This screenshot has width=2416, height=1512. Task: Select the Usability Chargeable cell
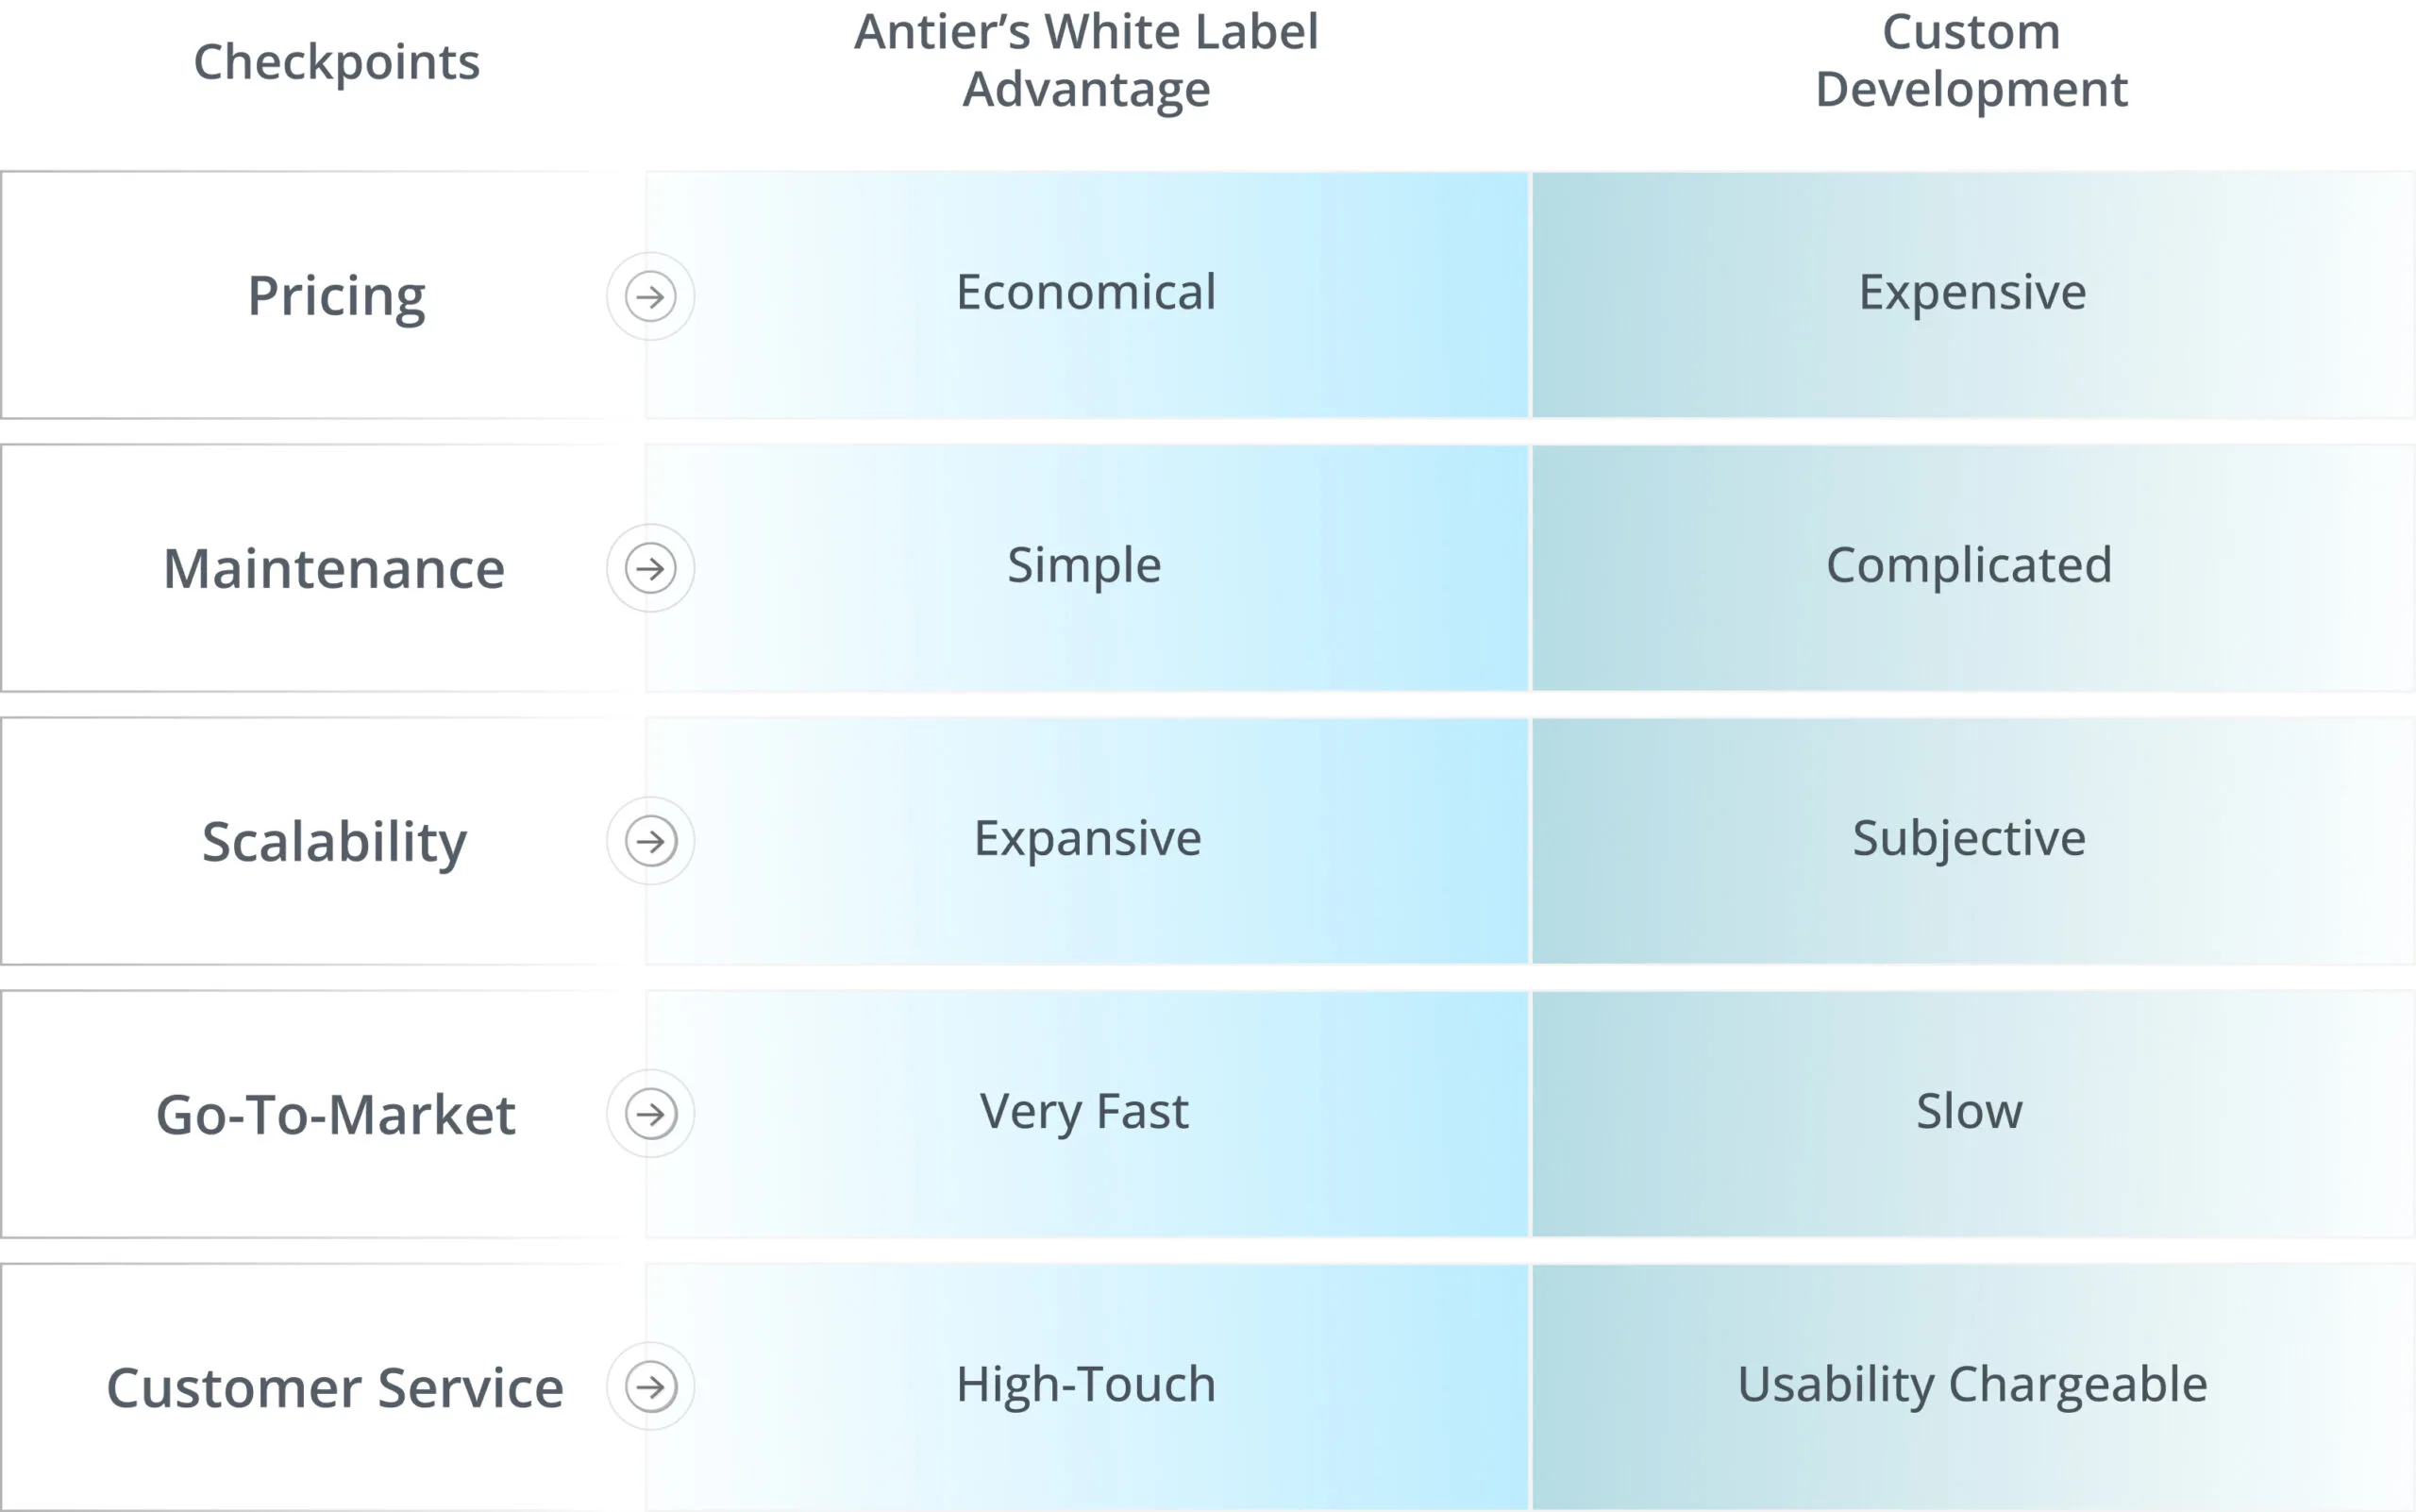pos(1972,1384)
